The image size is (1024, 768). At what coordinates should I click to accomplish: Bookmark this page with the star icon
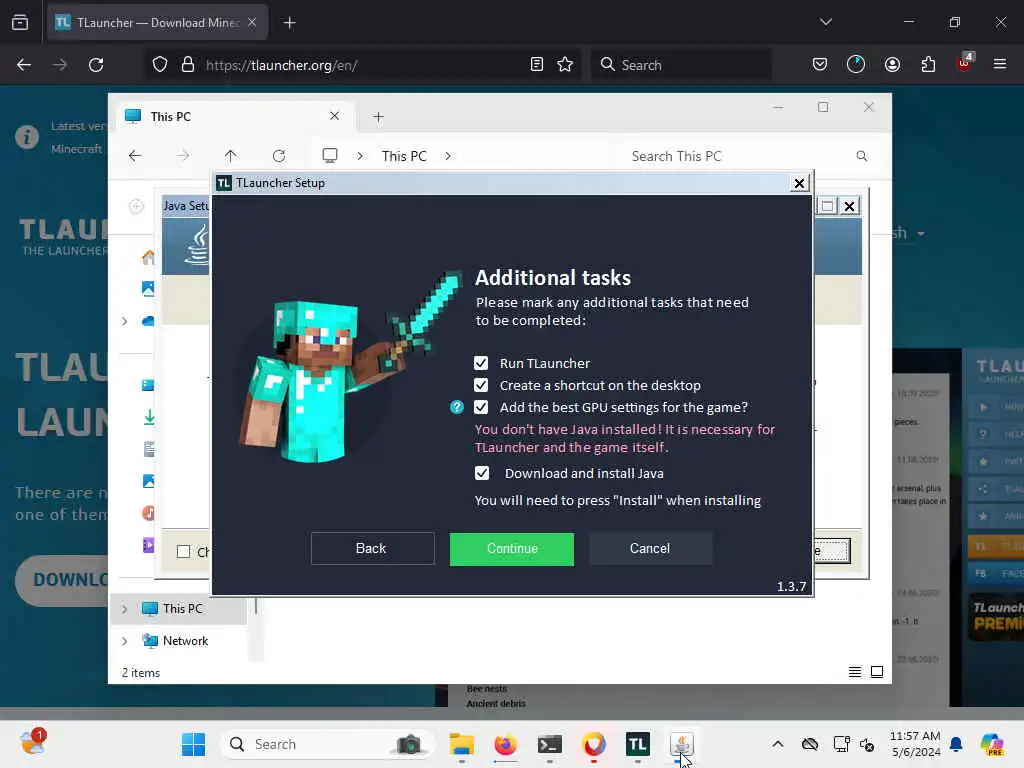tap(565, 64)
